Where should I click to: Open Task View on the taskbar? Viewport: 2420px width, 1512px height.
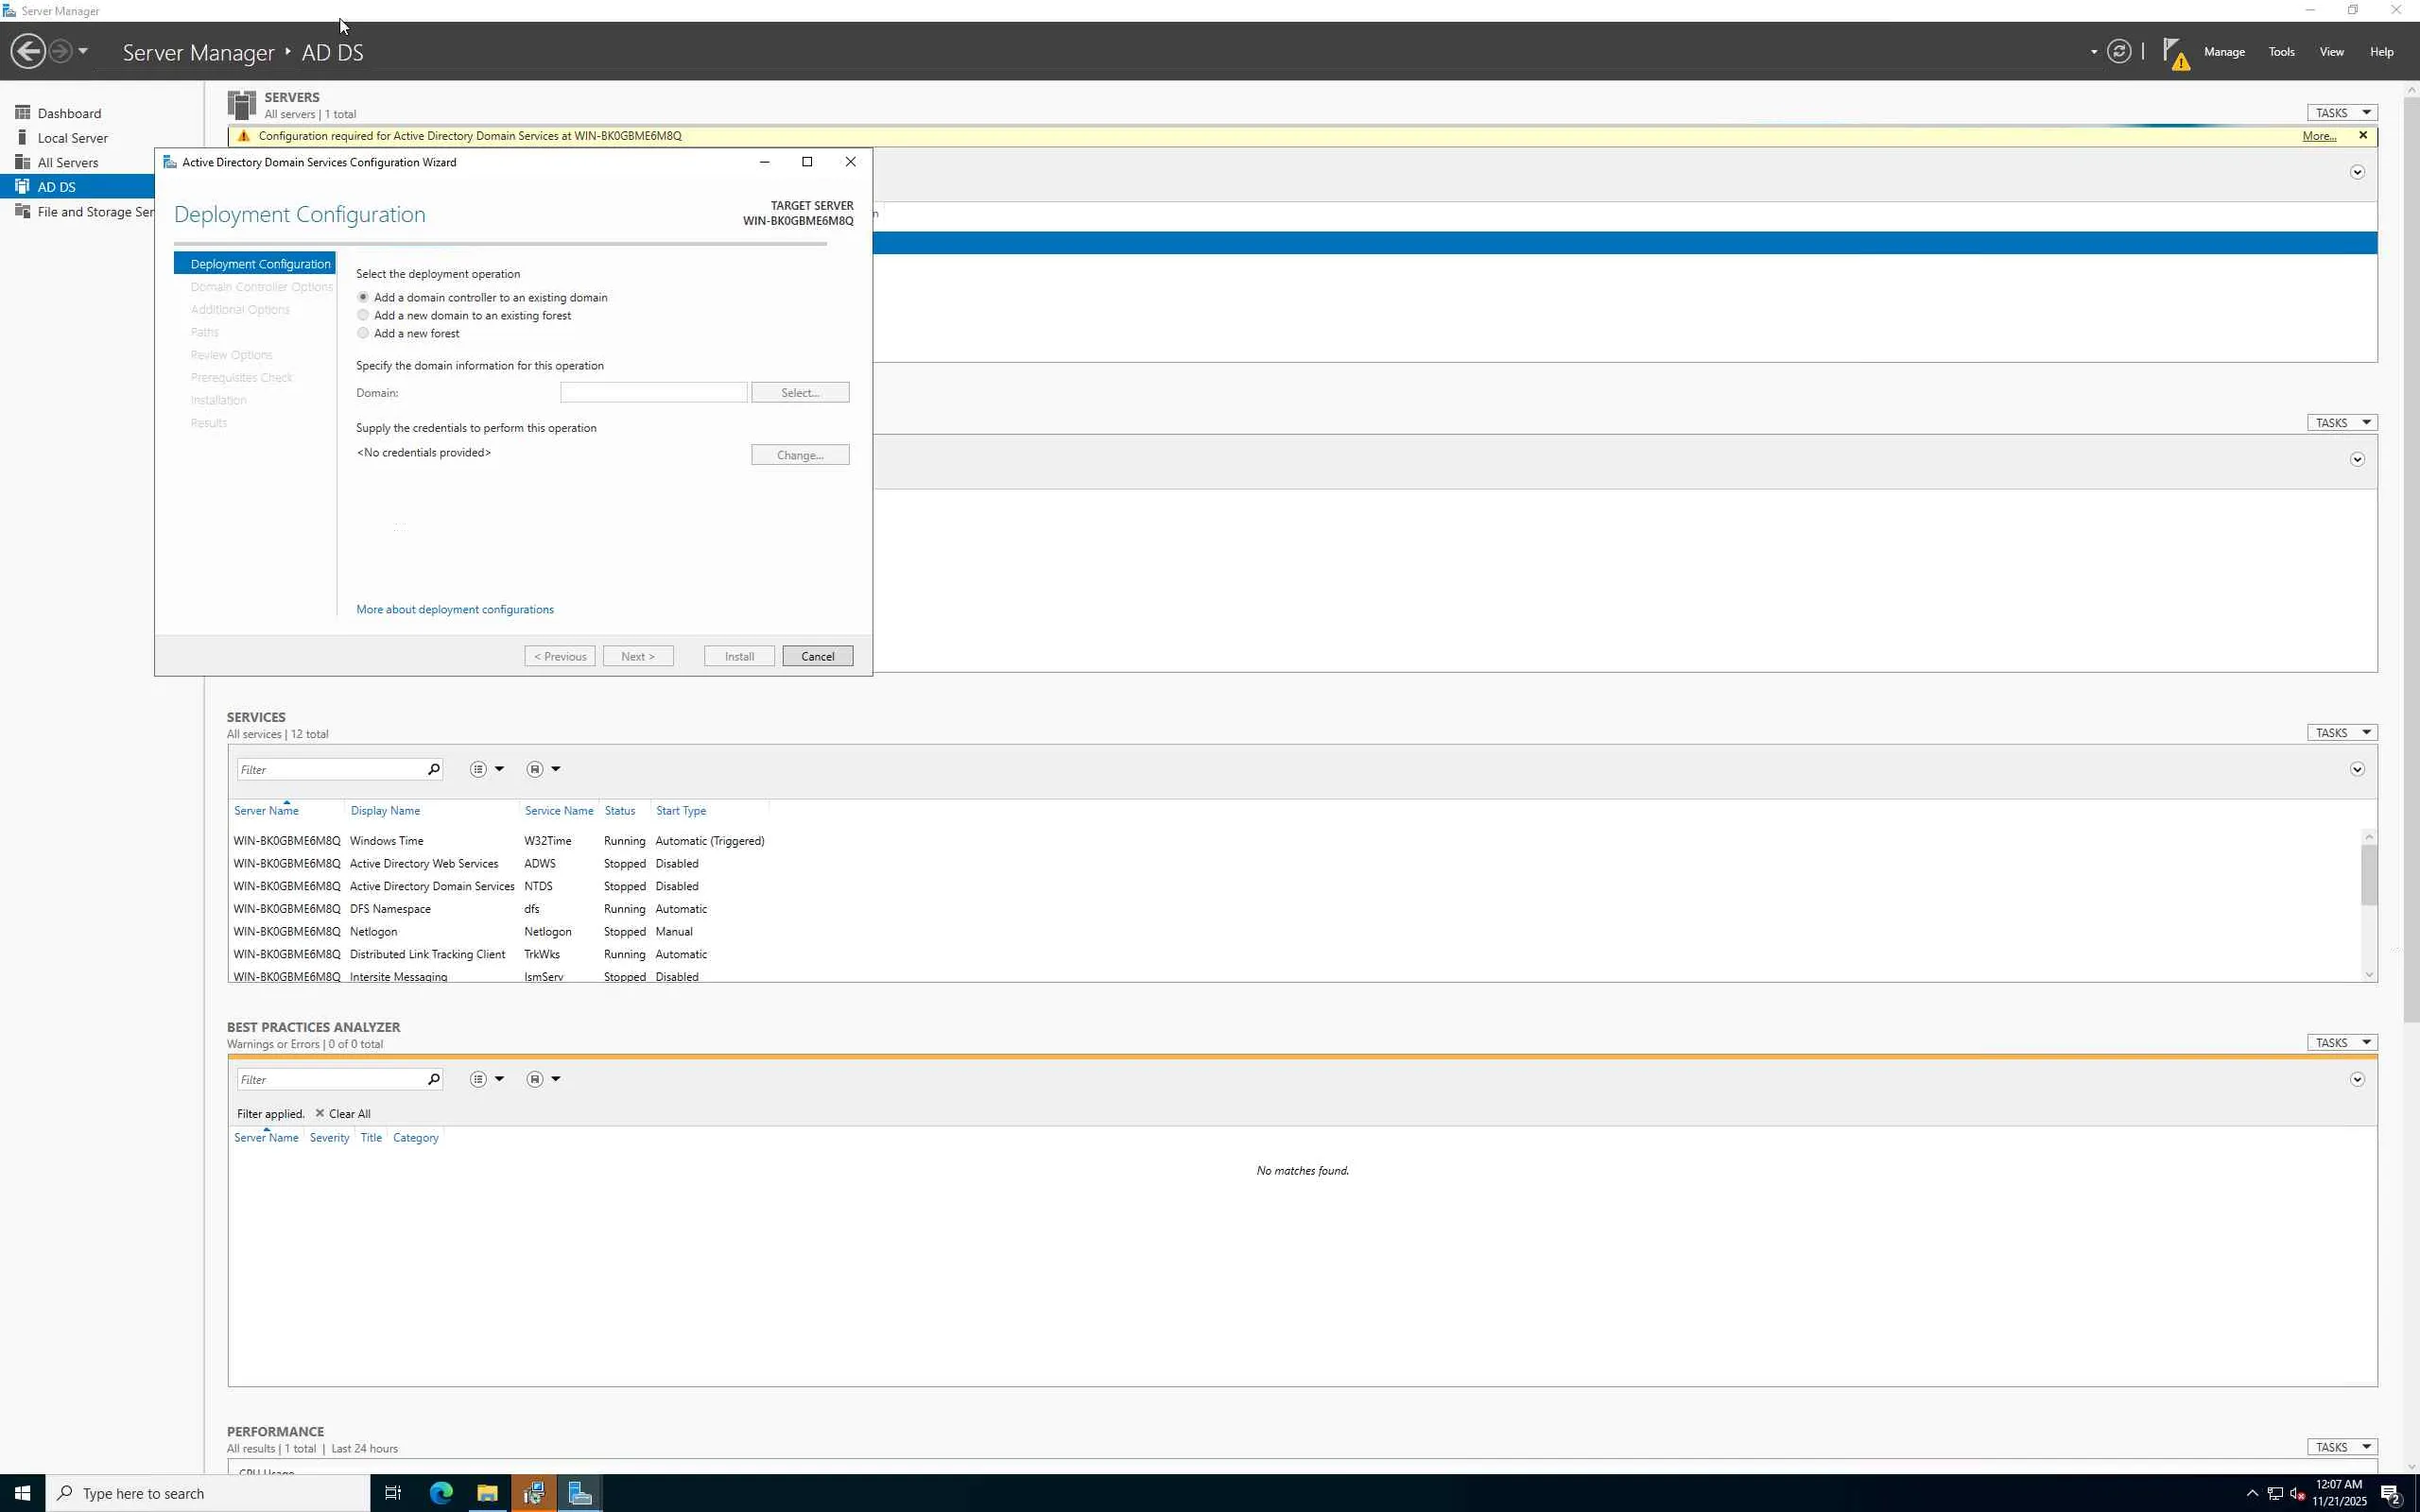tap(393, 1493)
